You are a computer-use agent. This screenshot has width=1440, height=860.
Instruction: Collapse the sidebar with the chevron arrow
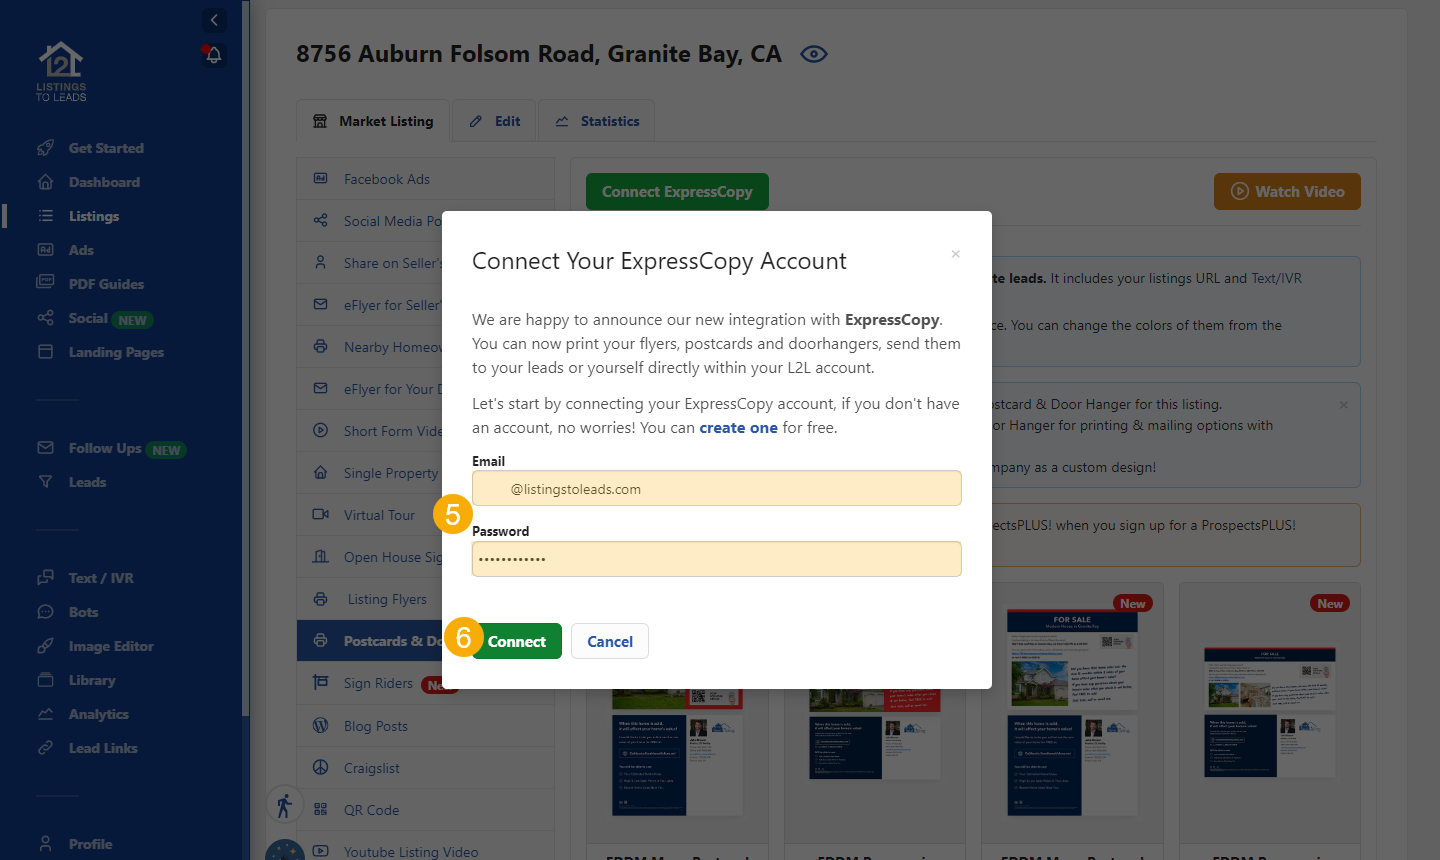(214, 20)
